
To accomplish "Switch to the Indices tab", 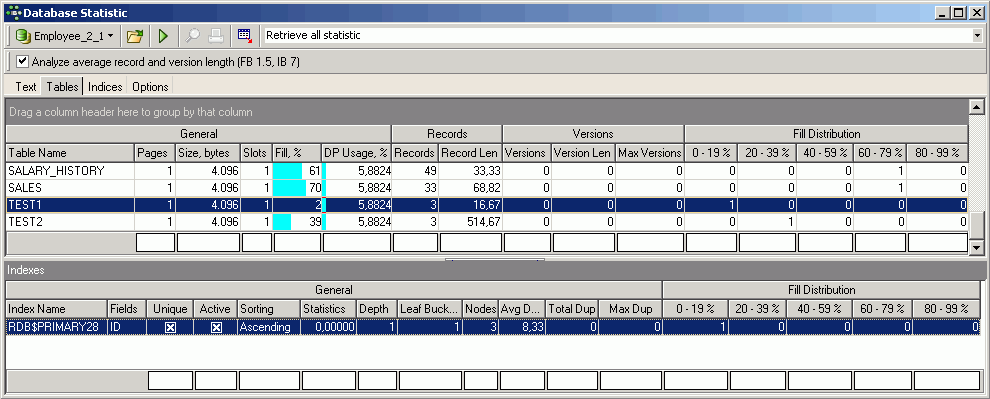I will click(105, 86).
